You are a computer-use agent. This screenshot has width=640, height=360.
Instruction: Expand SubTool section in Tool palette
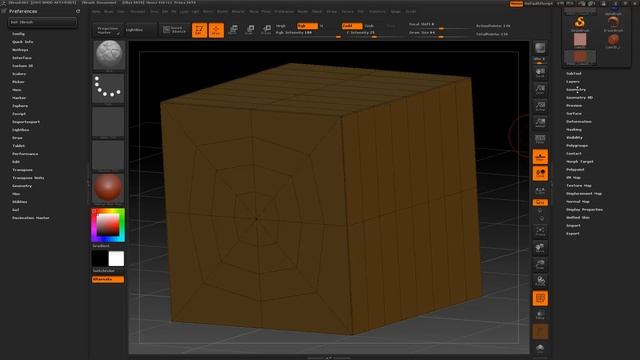[573, 73]
